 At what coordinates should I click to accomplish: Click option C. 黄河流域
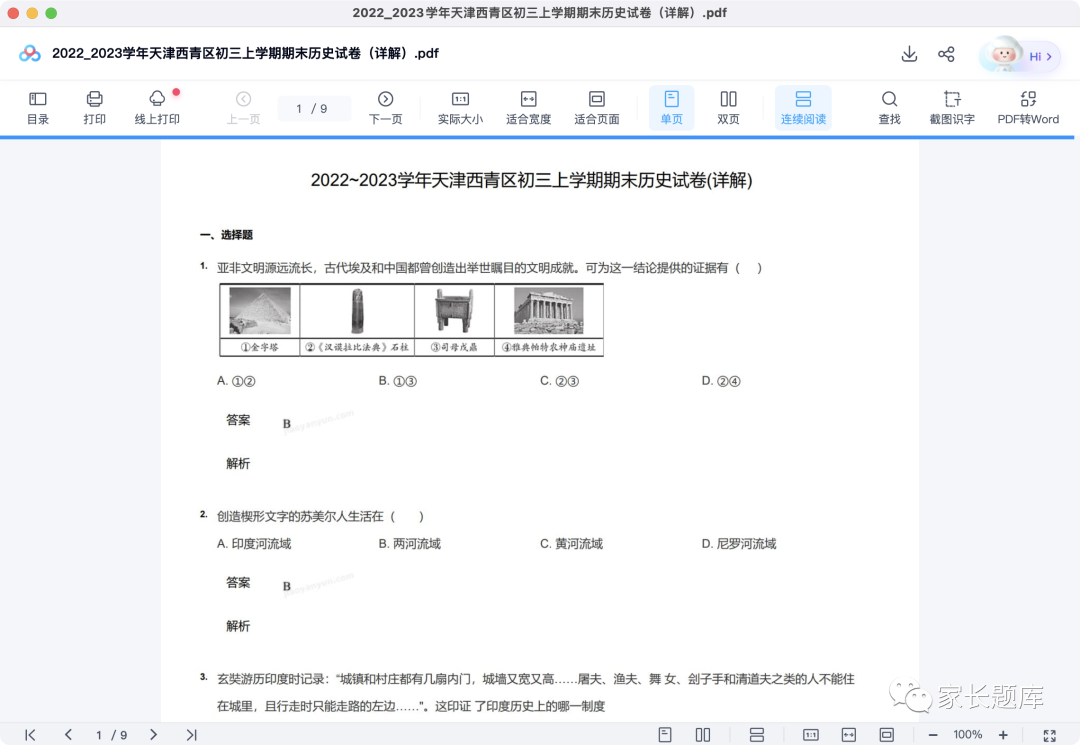click(x=572, y=544)
